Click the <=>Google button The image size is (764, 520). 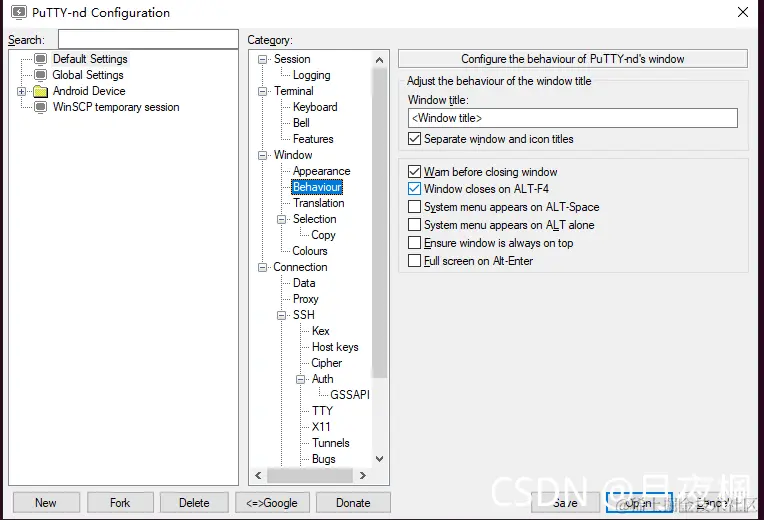[272, 502]
